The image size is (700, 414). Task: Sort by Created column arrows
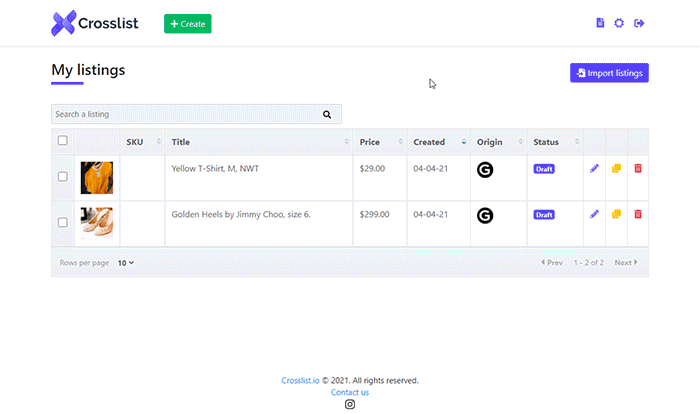tap(464, 142)
